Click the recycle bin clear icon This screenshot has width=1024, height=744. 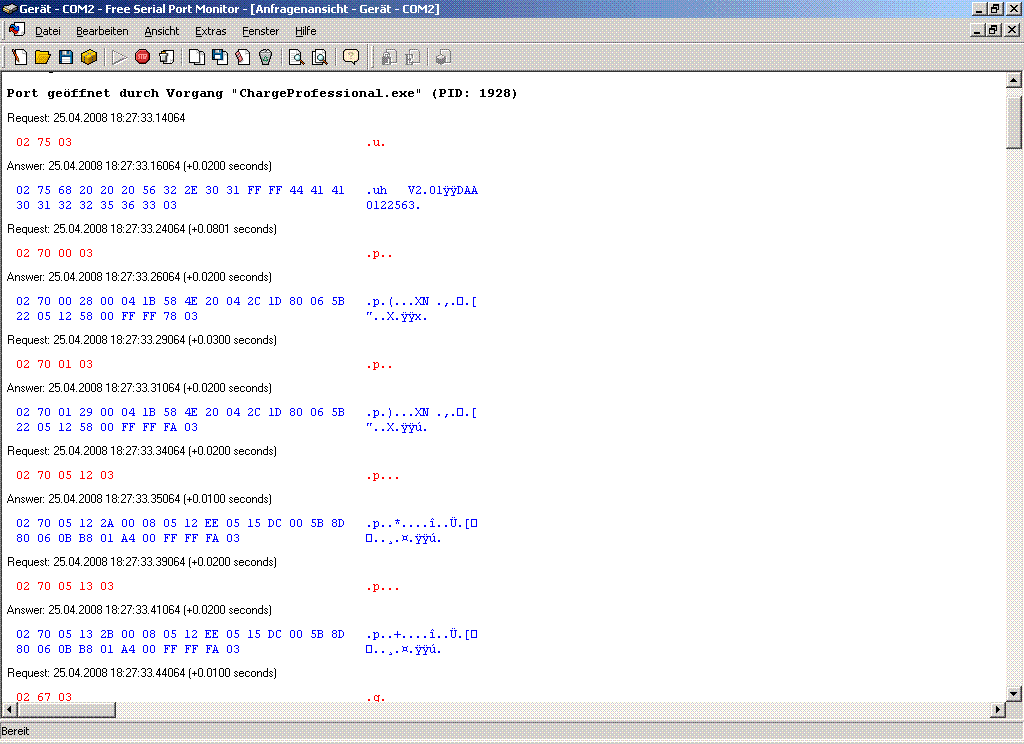(x=266, y=57)
